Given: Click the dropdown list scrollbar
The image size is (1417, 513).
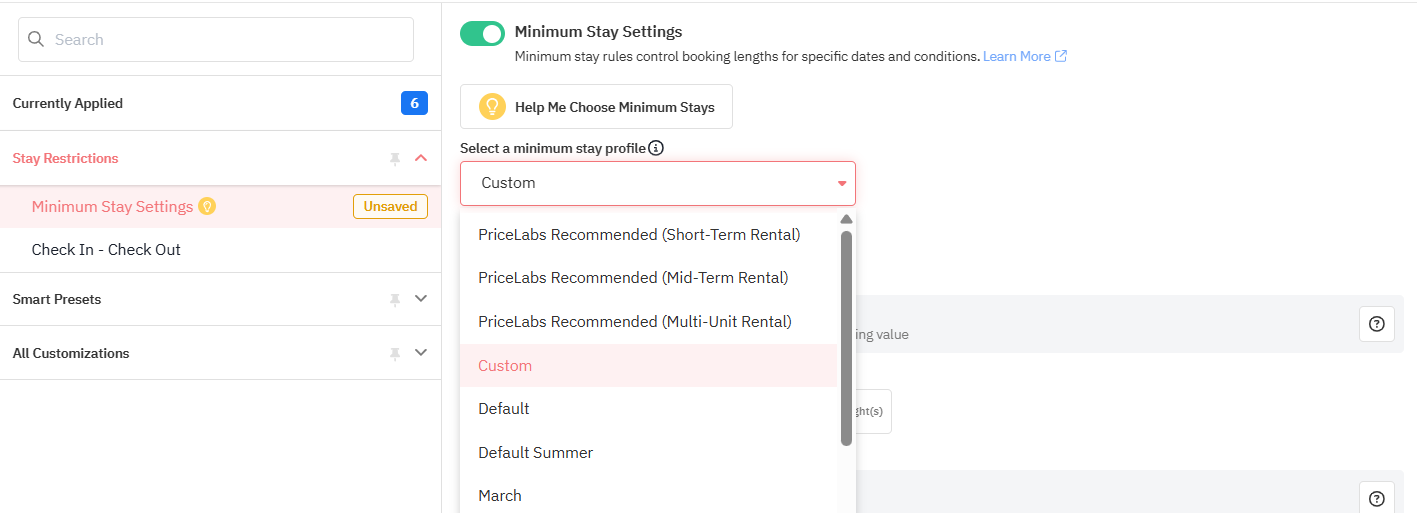Looking at the screenshot, I should 847,338.
